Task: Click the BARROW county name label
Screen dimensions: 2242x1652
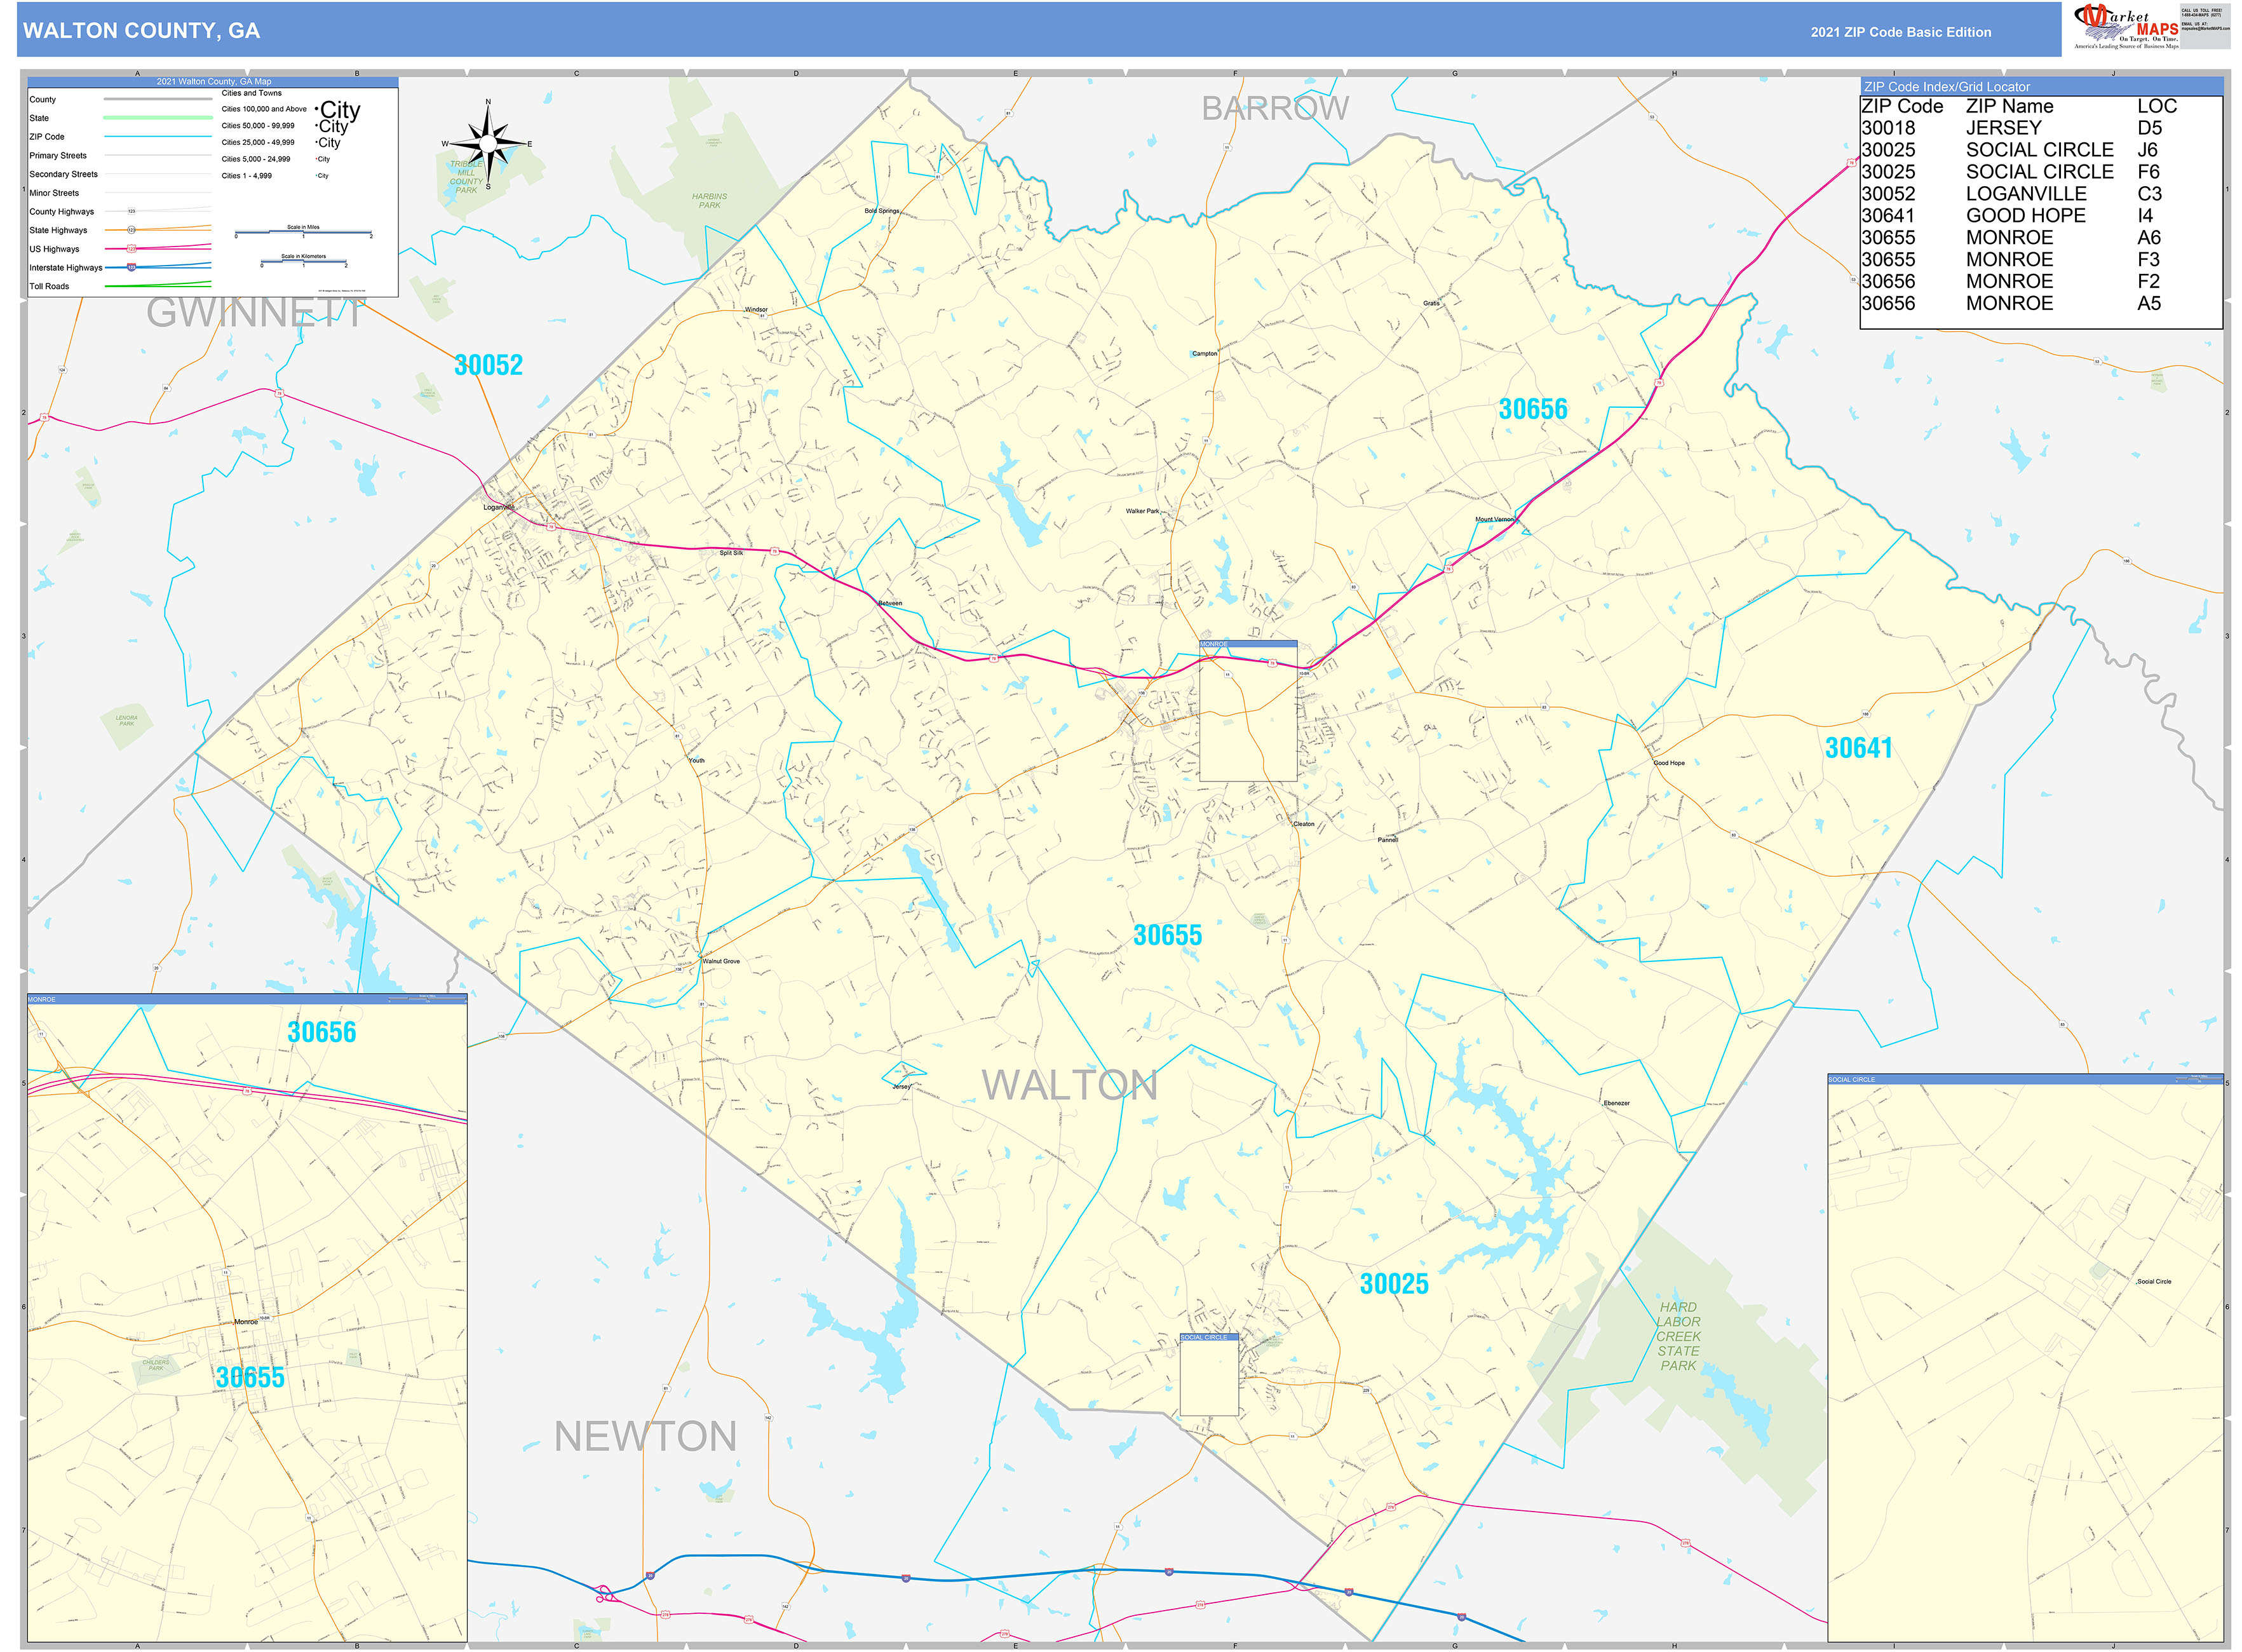Action: (1275, 108)
